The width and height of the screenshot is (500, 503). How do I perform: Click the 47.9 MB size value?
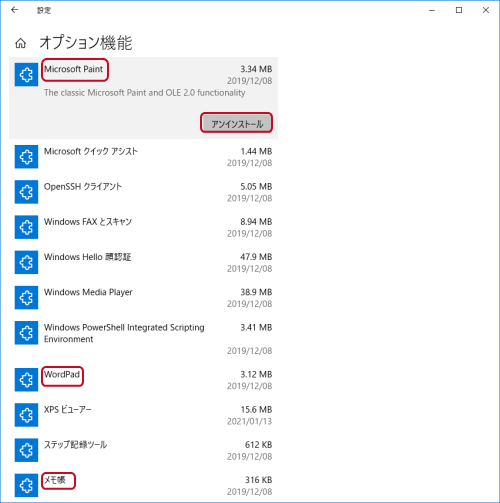(x=256, y=257)
